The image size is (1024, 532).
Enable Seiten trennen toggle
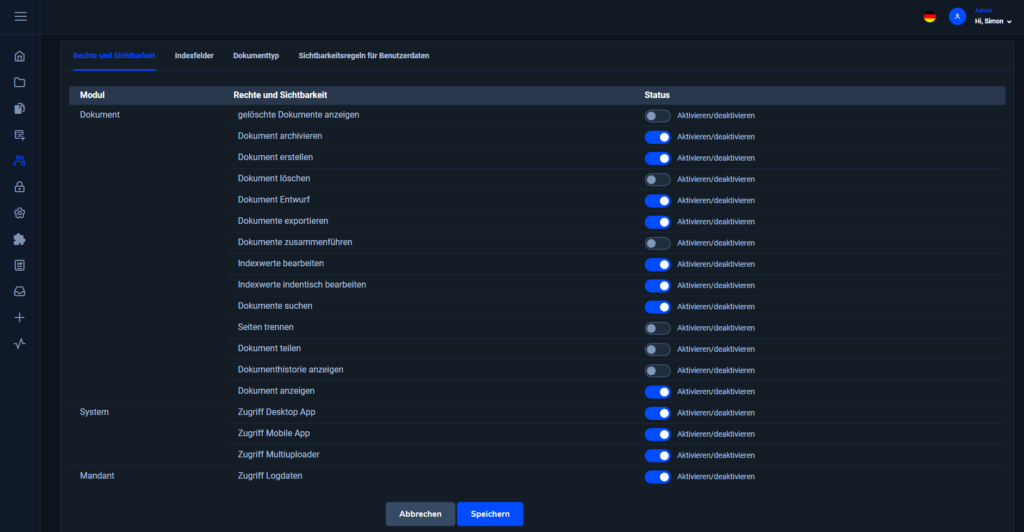(657, 328)
